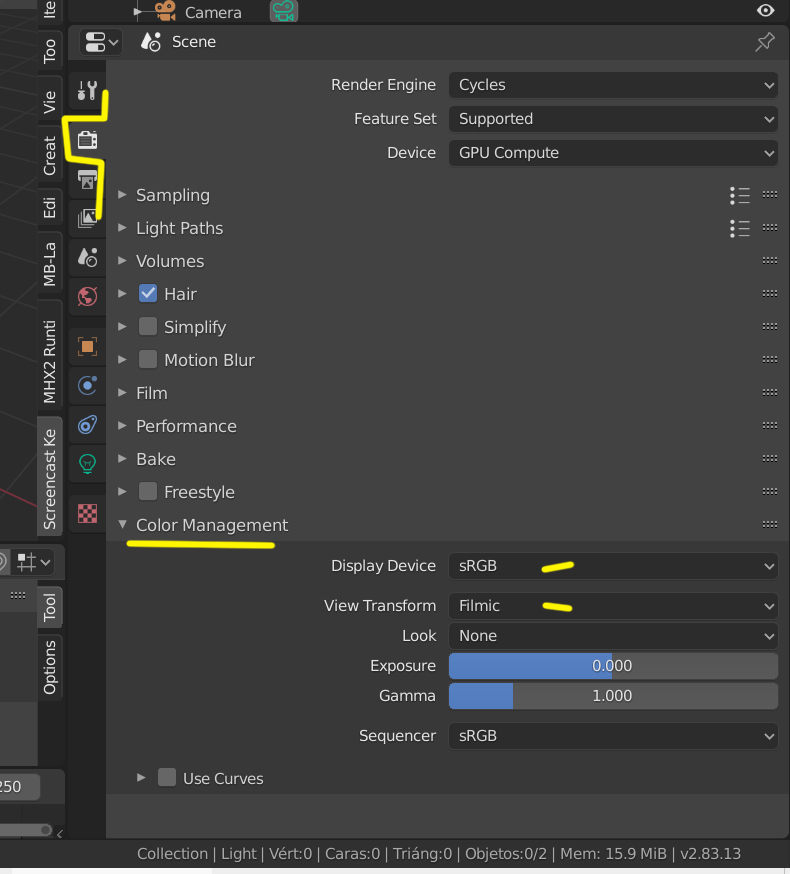Switch to the Options vertical tab
Screen dimensions: 790x874
click(x=50, y=667)
